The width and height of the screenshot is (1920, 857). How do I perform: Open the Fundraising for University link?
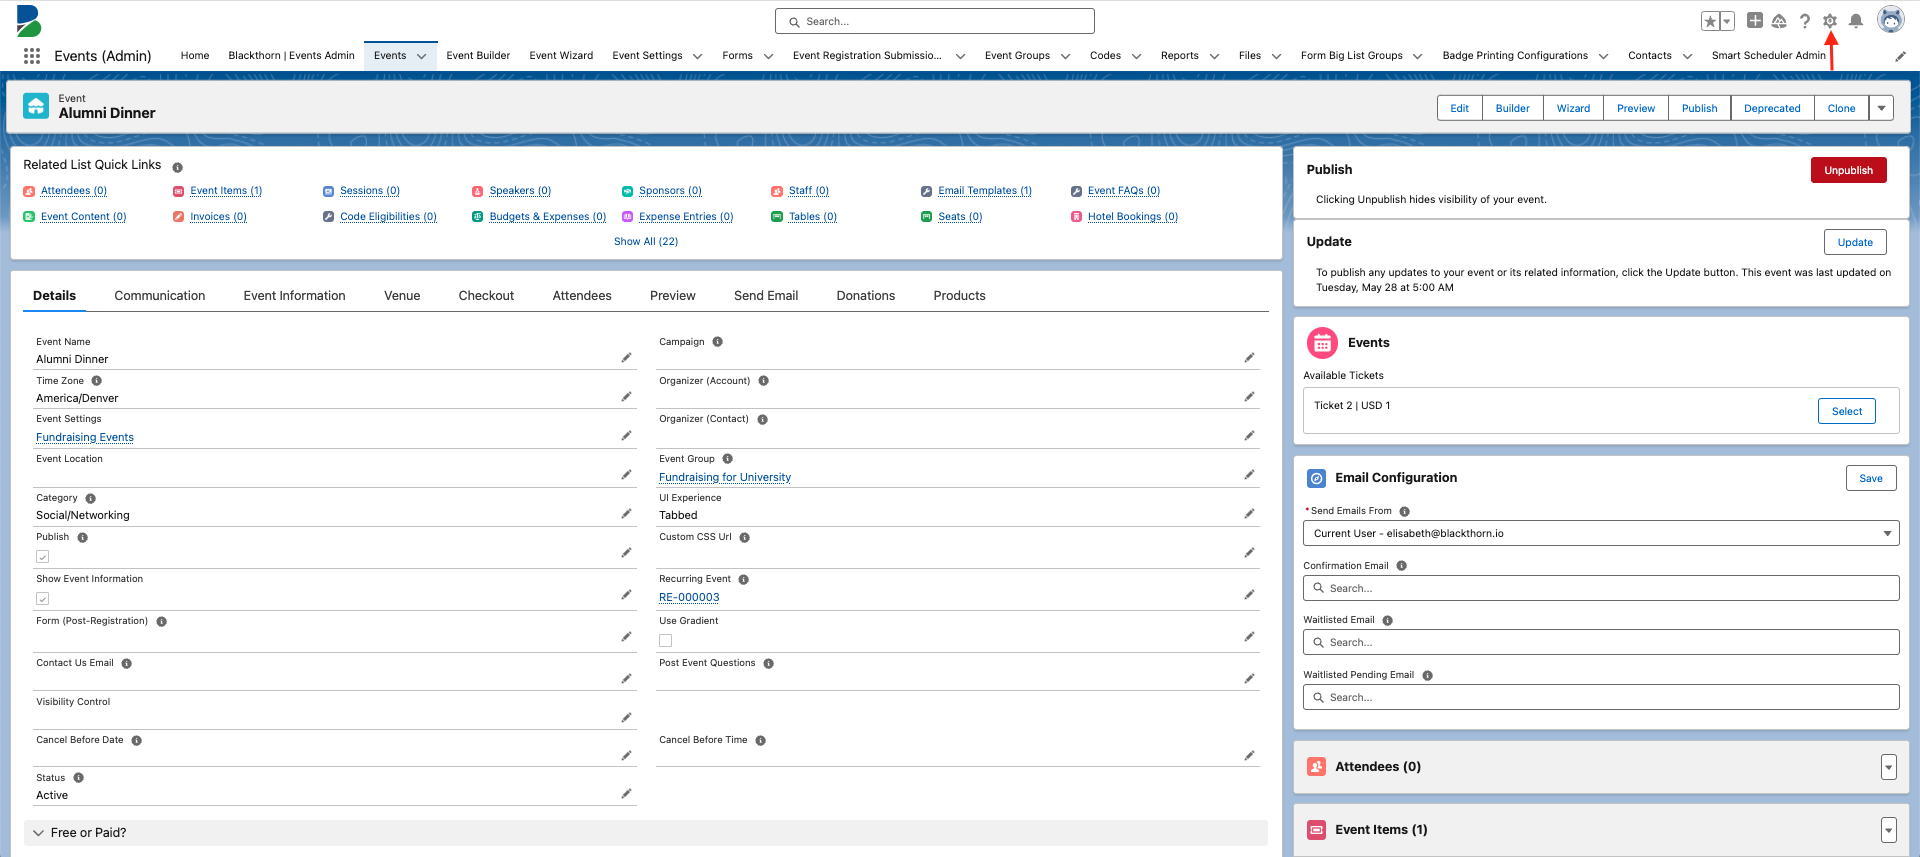[725, 477]
